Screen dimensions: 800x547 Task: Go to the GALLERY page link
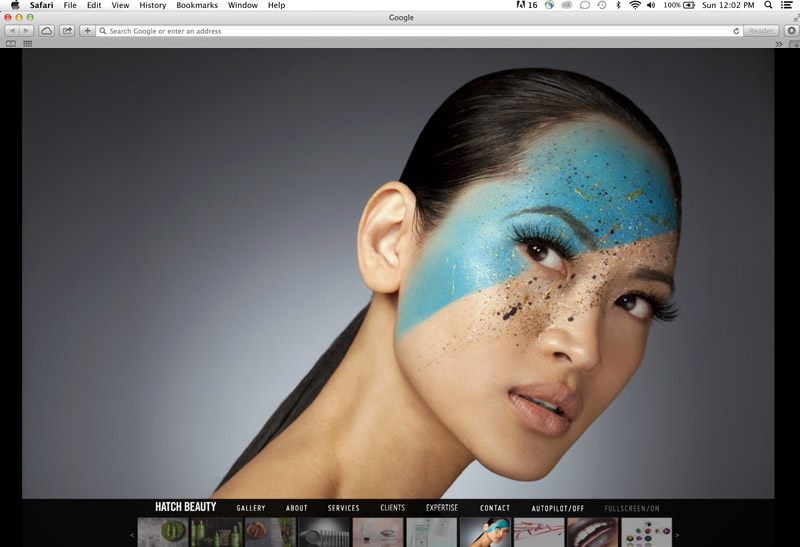click(251, 508)
